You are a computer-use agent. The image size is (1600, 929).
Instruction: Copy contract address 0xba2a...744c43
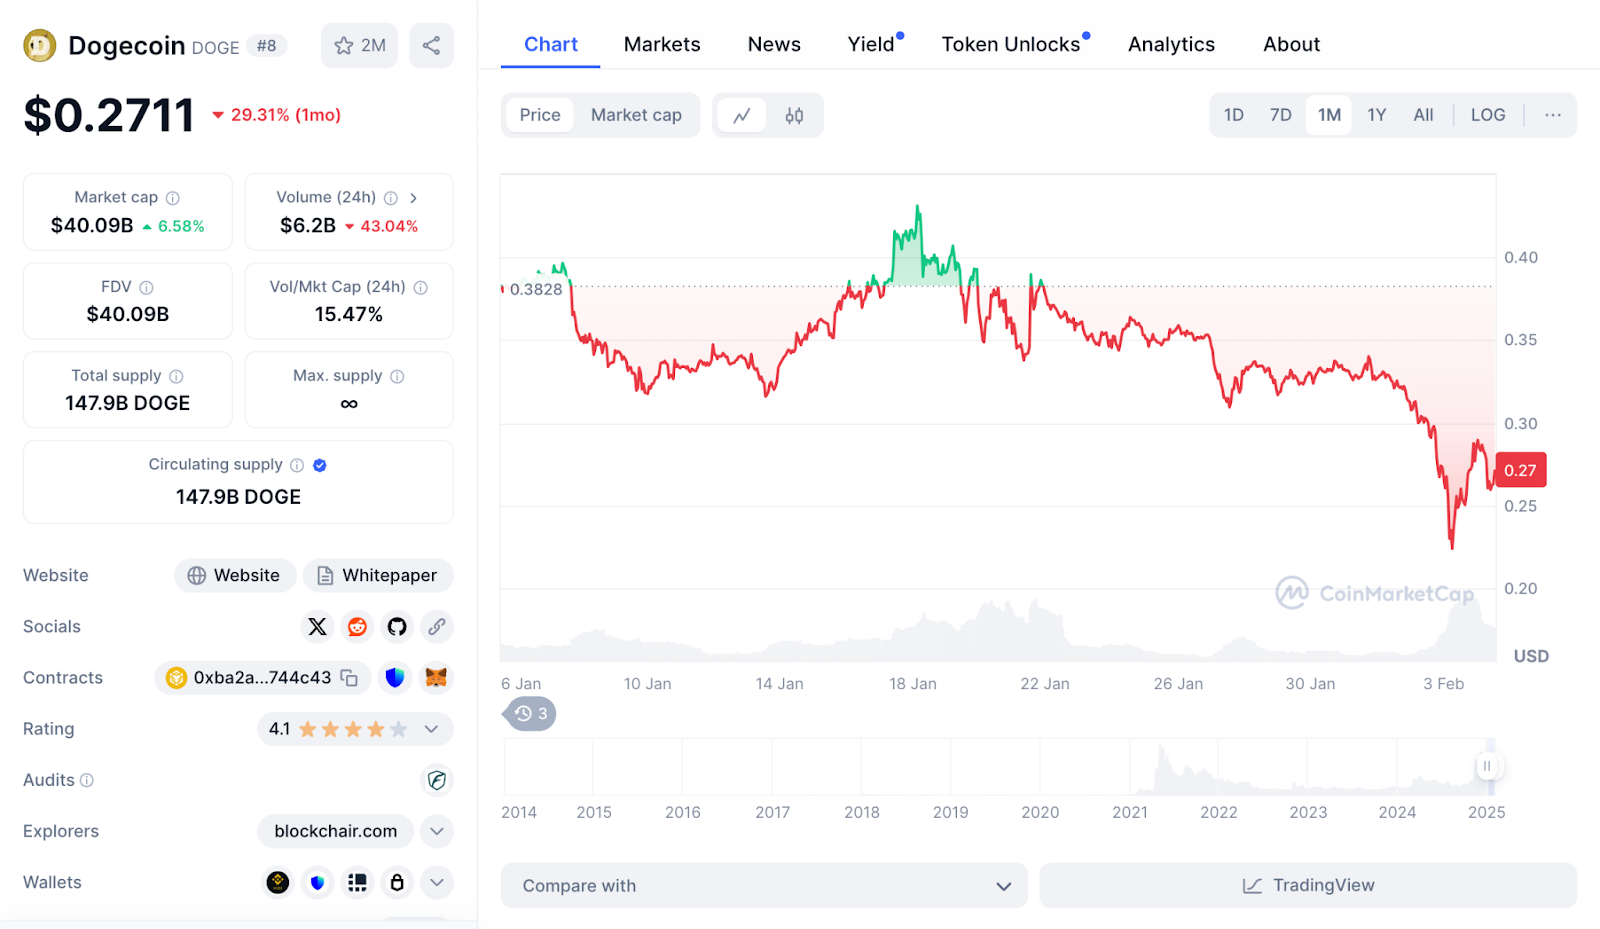point(349,678)
